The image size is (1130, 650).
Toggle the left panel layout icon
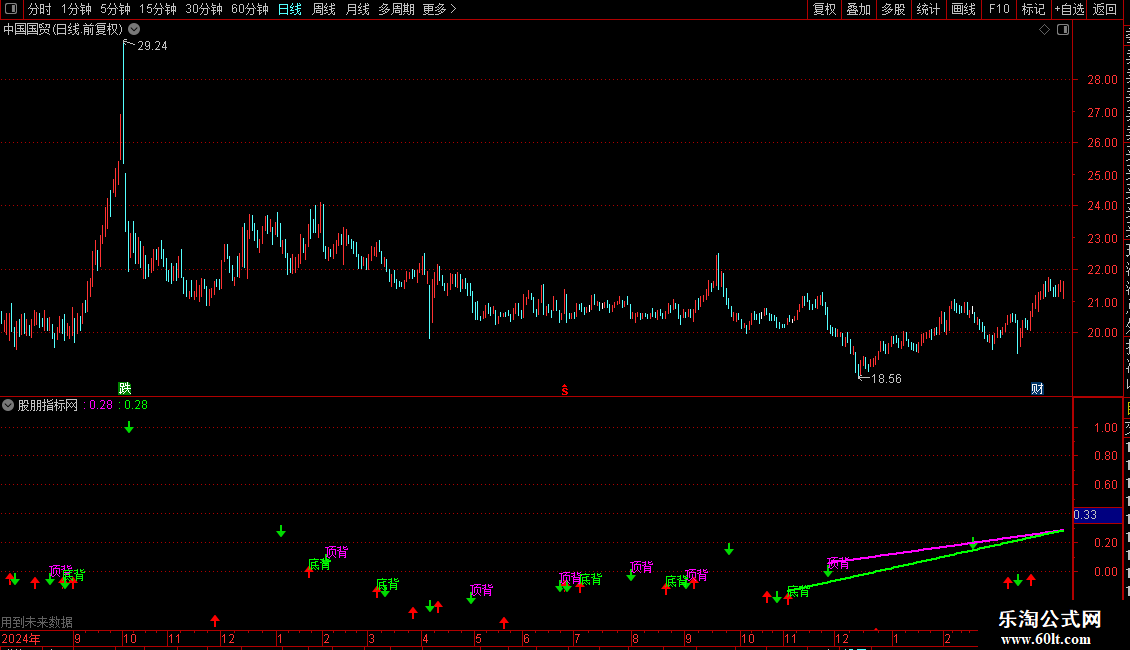pyautogui.click(x=11, y=9)
